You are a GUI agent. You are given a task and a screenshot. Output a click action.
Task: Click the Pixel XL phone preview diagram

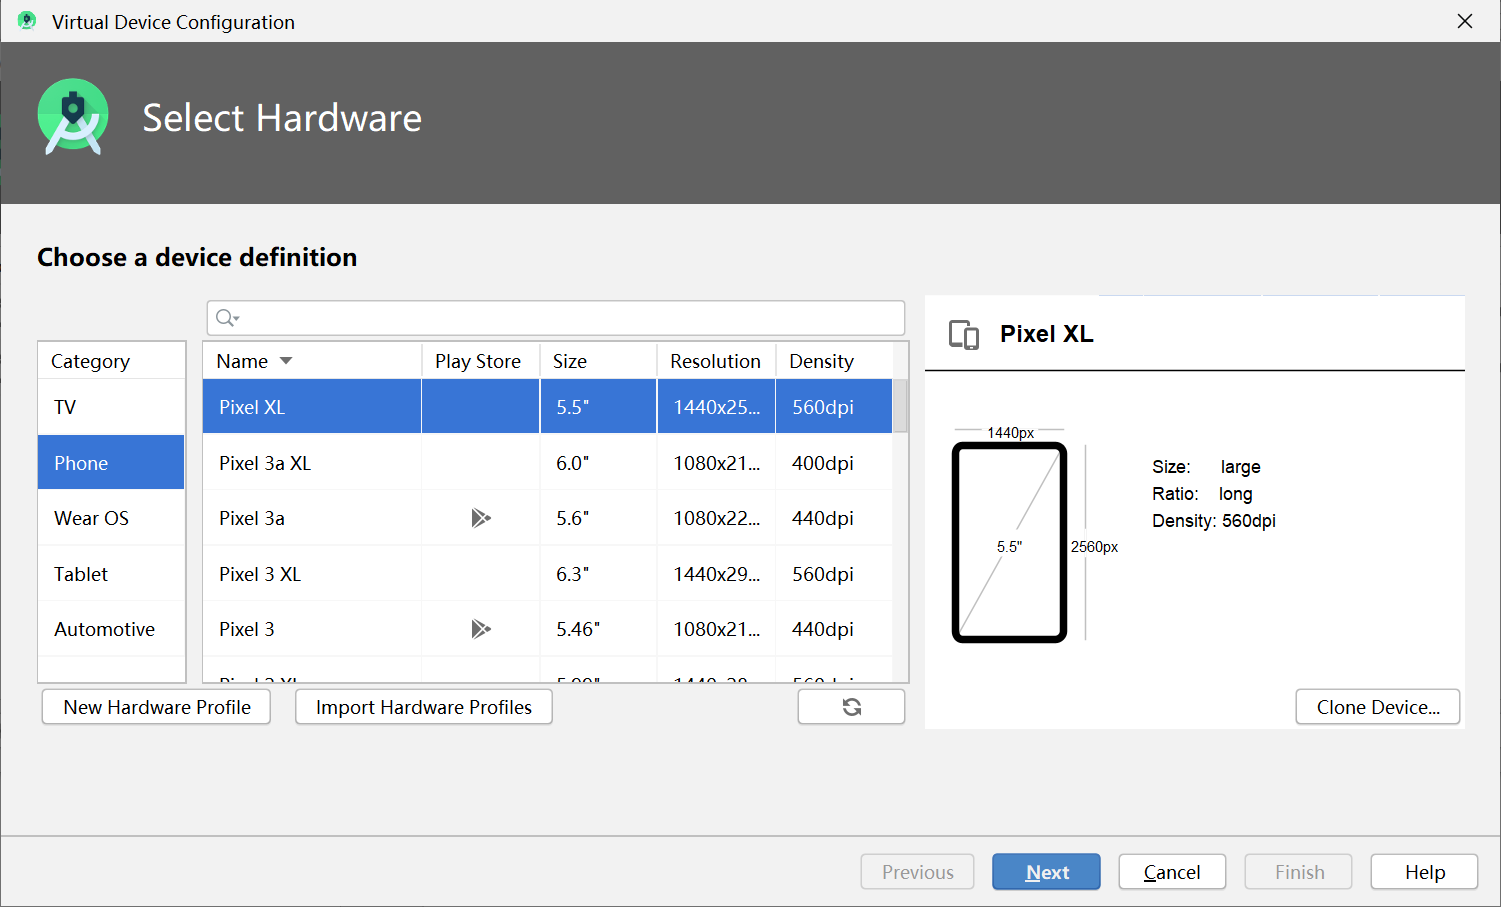(x=1009, y=542)
